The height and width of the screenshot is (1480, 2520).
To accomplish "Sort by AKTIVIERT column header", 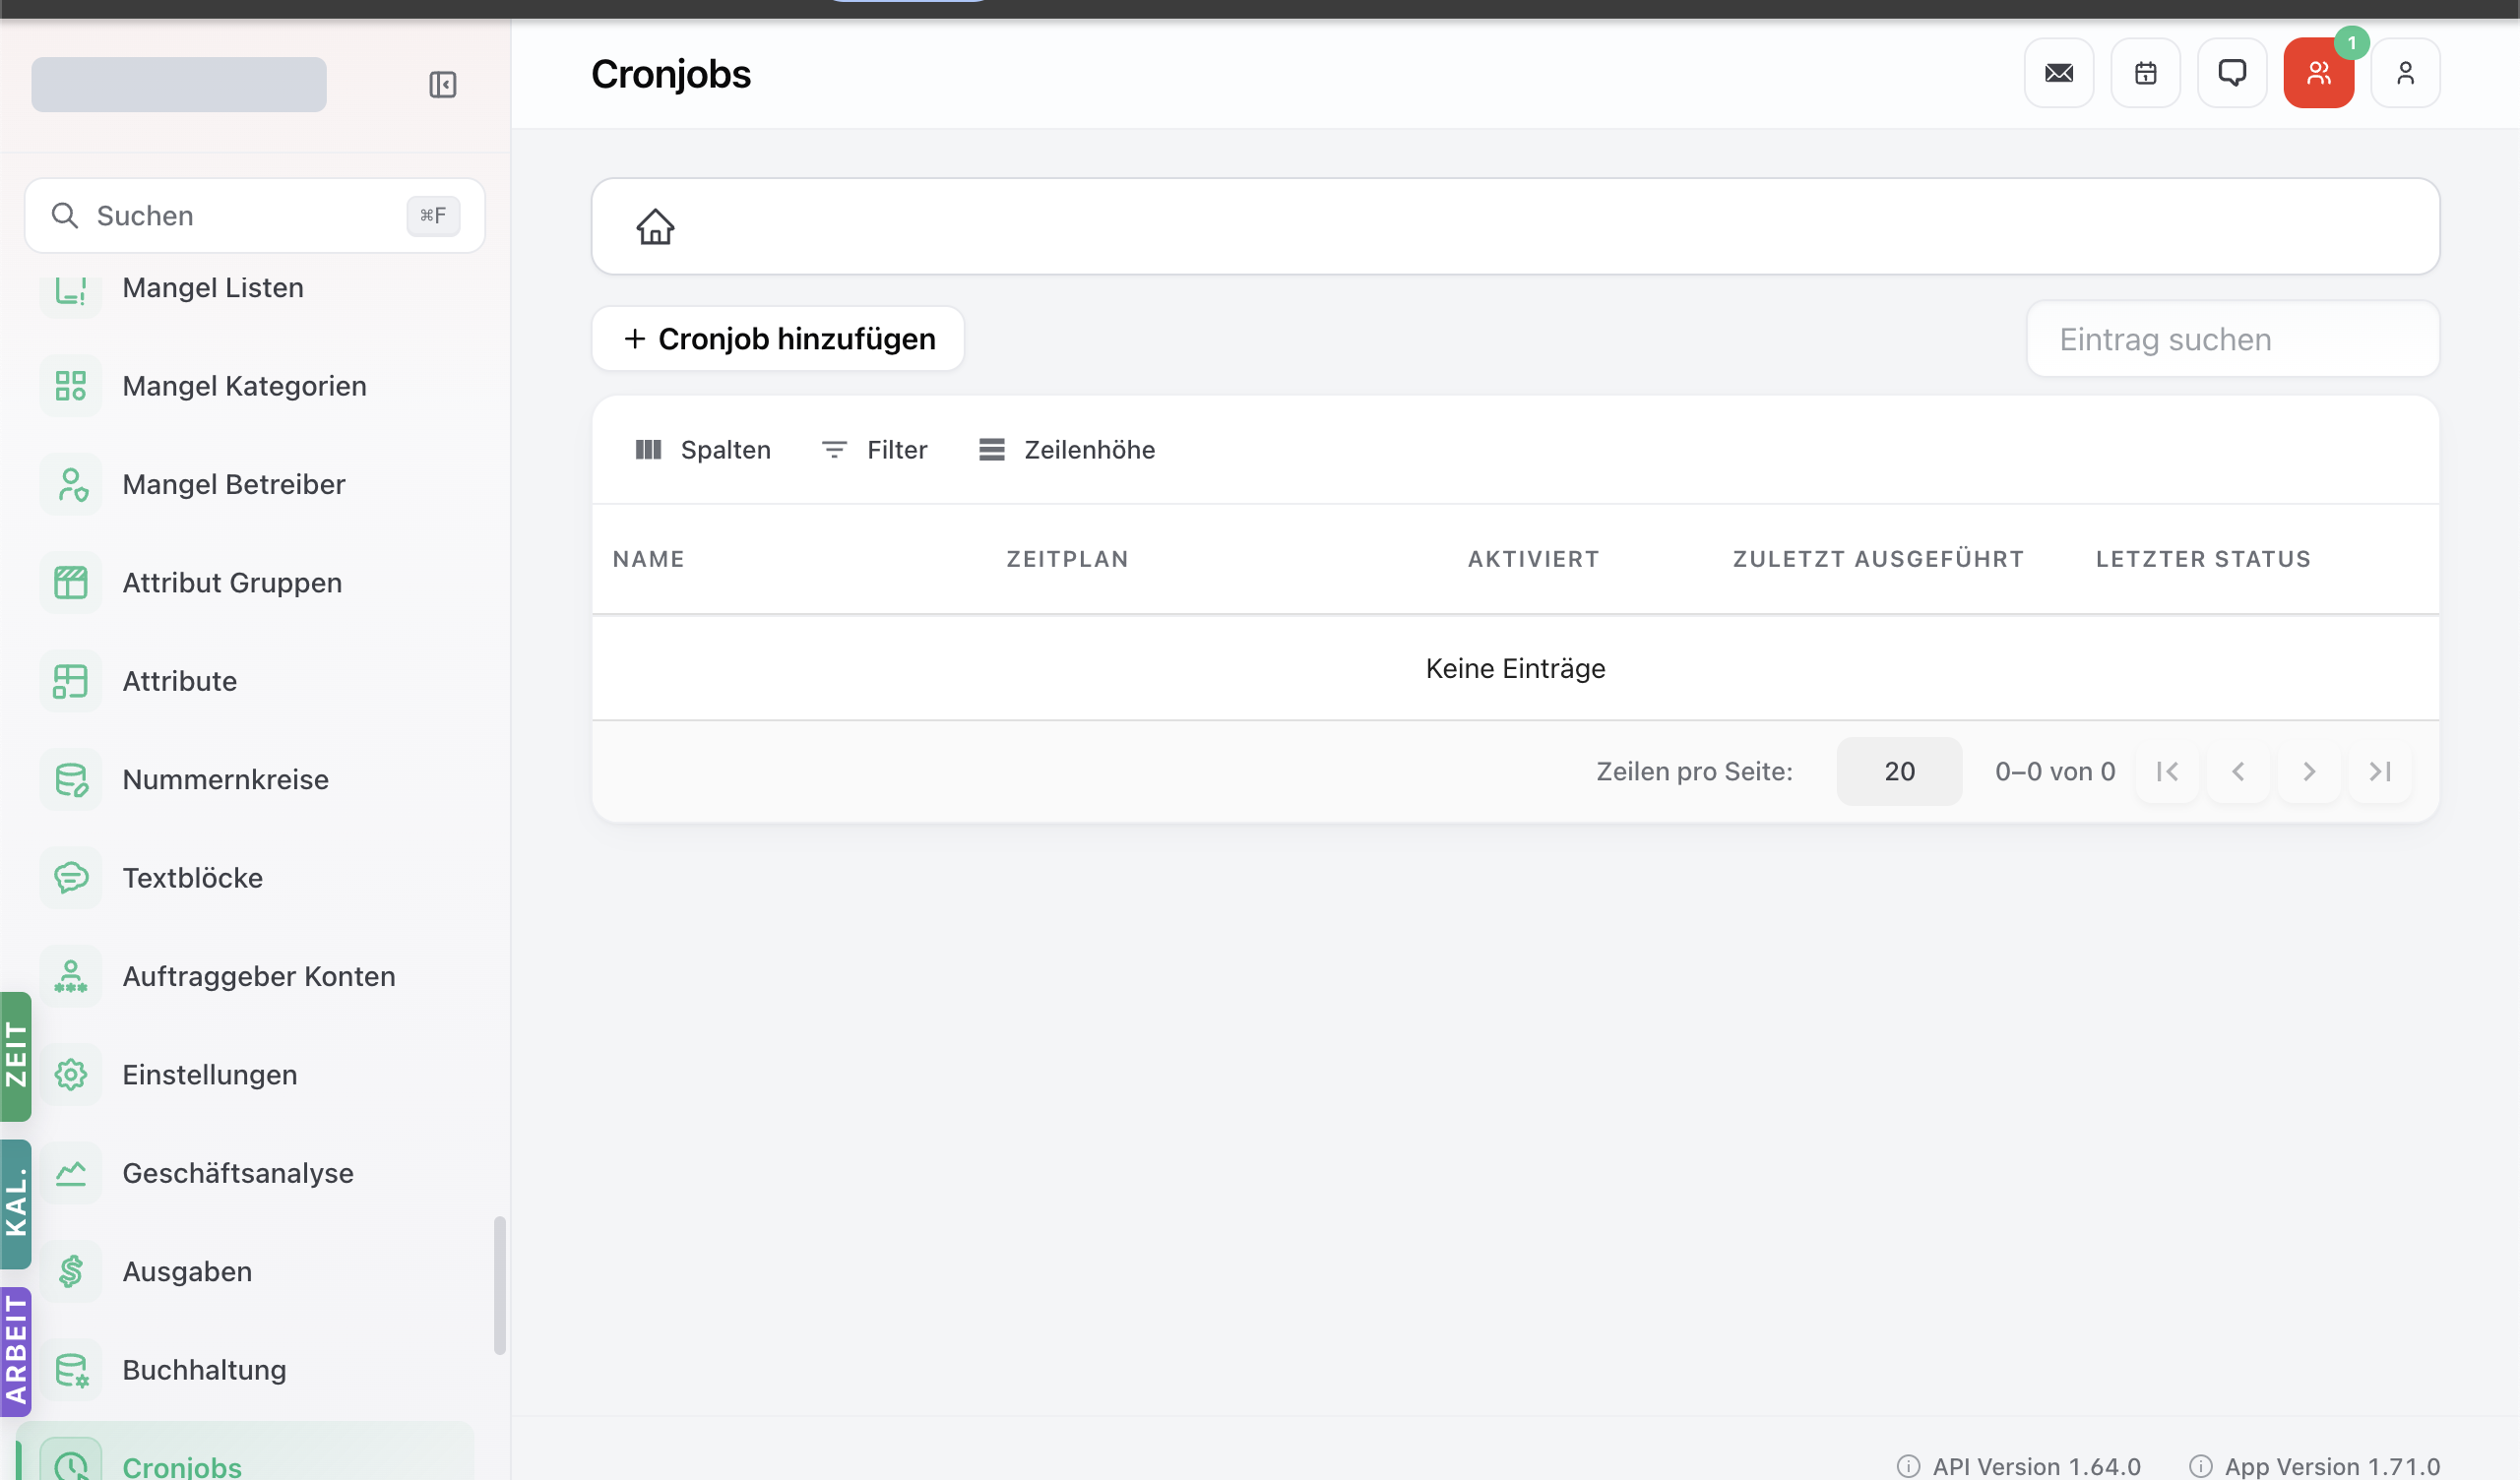I will pos(1533,559).
